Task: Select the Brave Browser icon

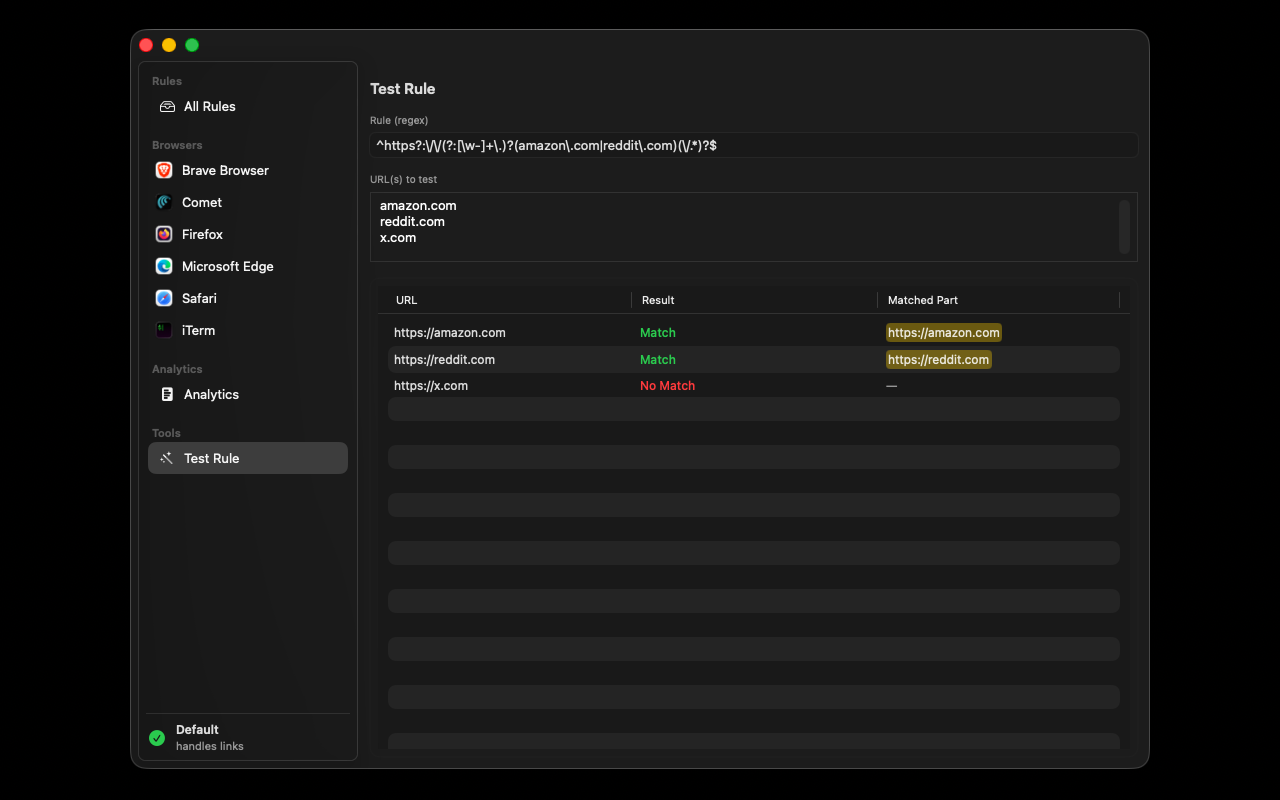Action: pos(164,171)
